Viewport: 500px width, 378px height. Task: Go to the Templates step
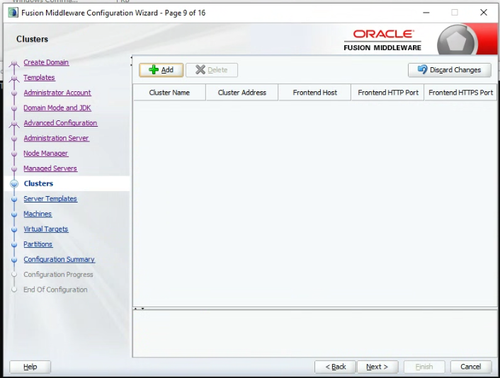pyautogui.click(x=39, y=78)
